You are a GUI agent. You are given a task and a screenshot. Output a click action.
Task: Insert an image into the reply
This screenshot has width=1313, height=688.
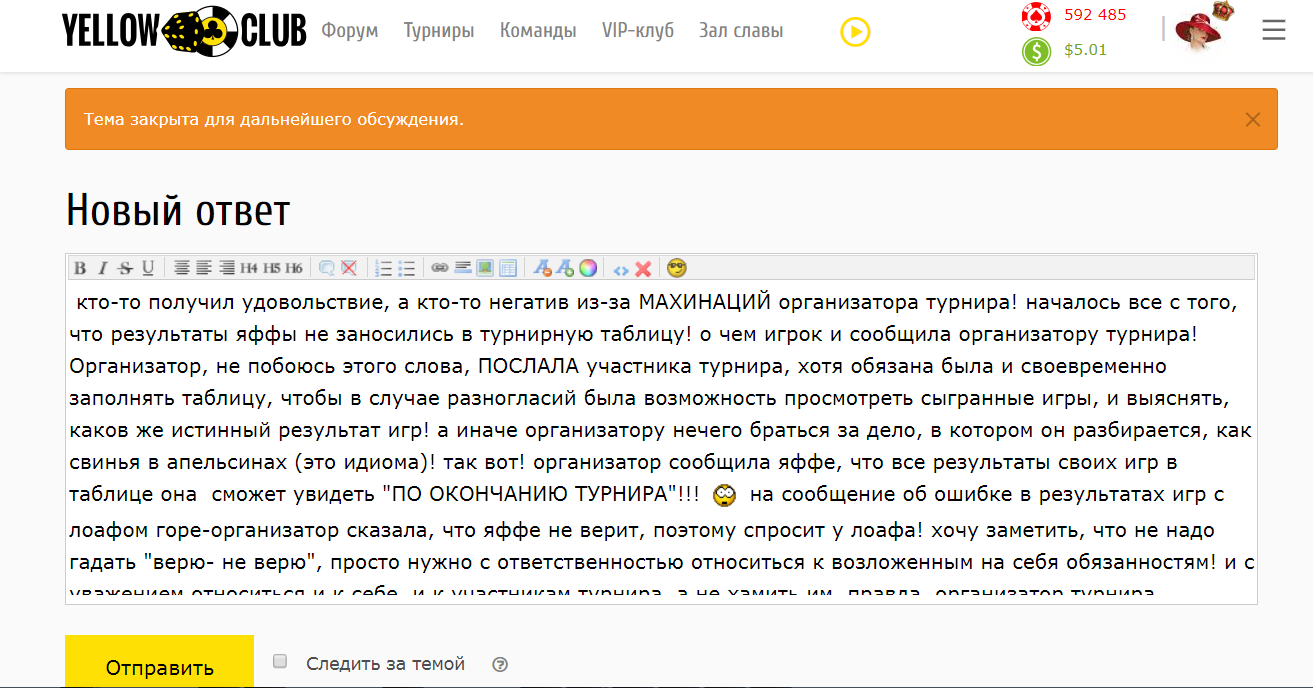click(485, 268)
